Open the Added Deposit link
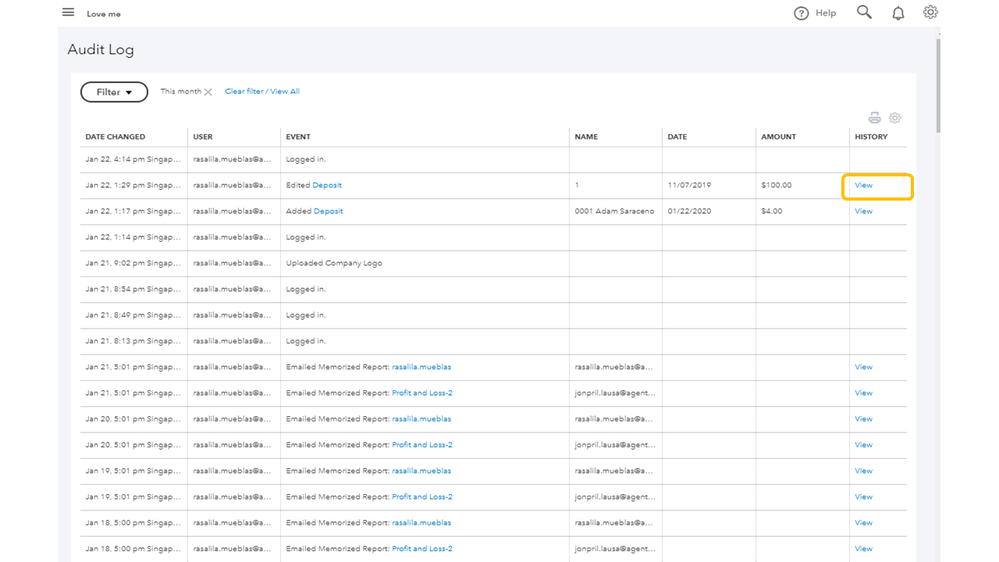Image resolution: width=999 pixels, height=562 pixels. tap(328, 212)
